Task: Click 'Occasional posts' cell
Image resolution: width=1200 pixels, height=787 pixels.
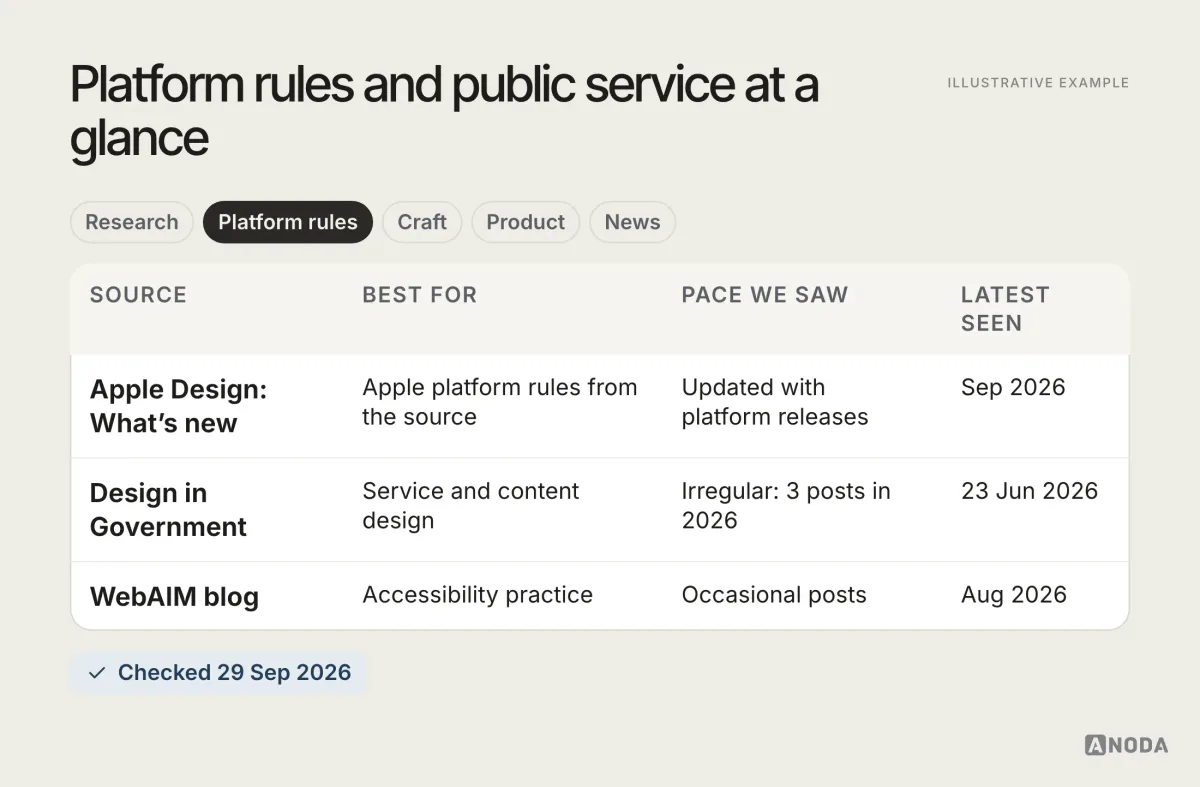Action: pyautogui.click(x=774, y=595)
